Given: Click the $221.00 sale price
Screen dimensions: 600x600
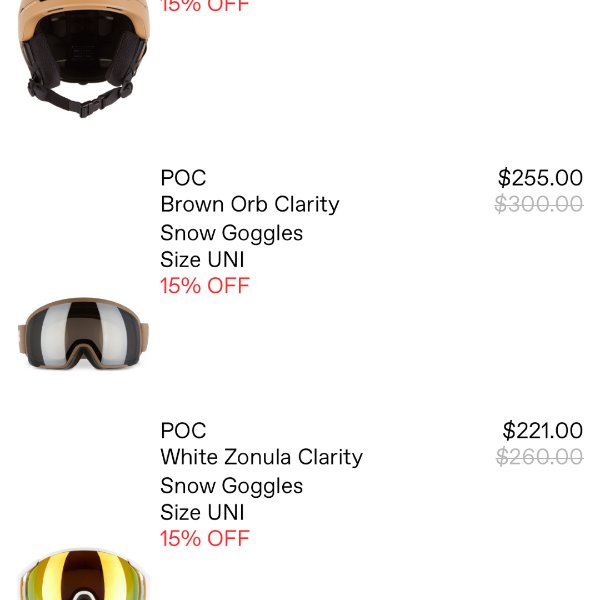Looking at the screenshot, I should [542, 431].
